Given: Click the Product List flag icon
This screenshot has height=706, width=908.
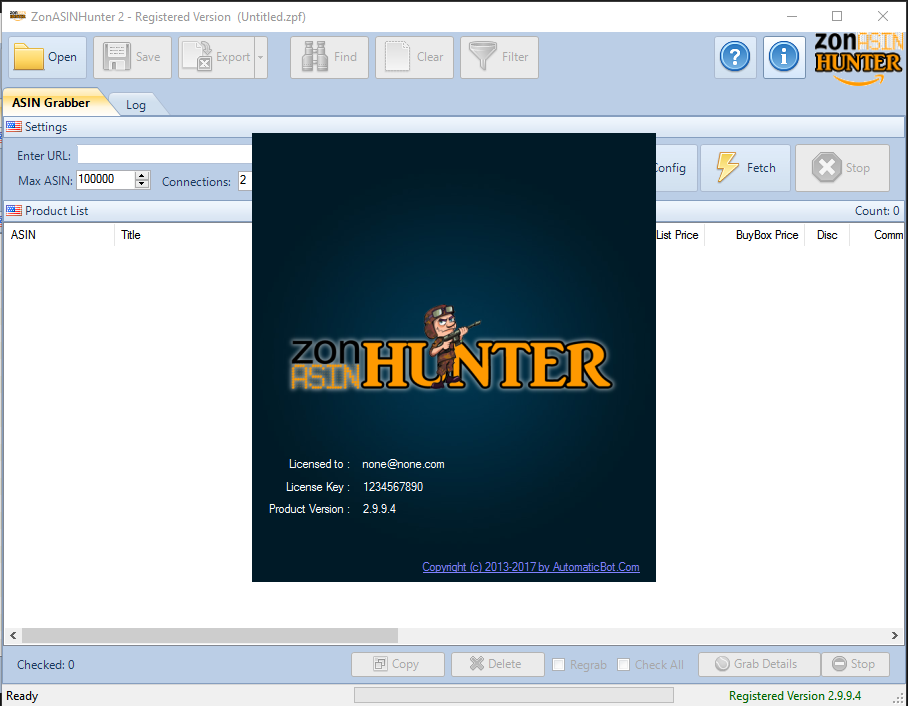Looking at the screenshot, I should [x=14, y=211].
